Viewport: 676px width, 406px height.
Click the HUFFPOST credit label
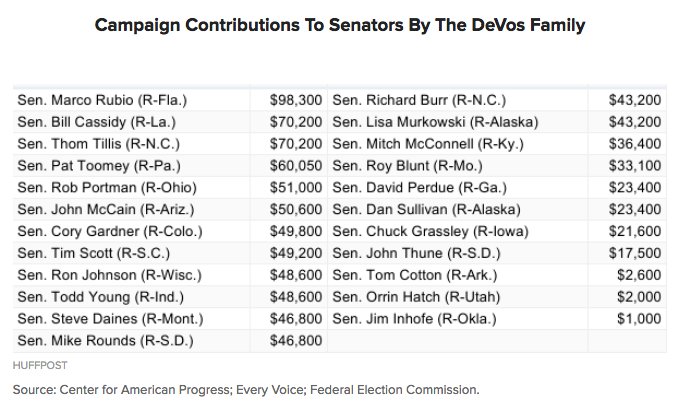tap(40, 365)
